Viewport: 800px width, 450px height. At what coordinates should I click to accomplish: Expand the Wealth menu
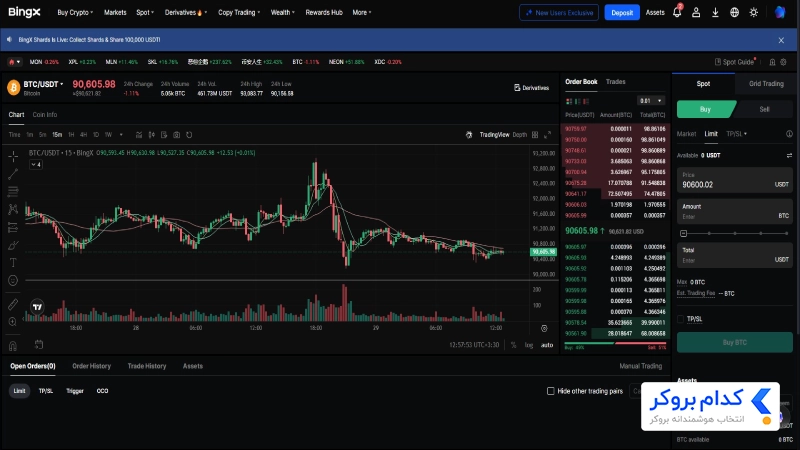click(x=283, y=12)
